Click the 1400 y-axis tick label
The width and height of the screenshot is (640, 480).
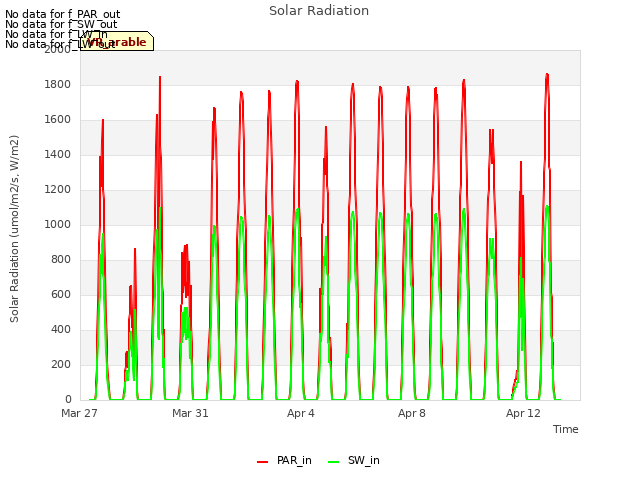tap(58, 154)
